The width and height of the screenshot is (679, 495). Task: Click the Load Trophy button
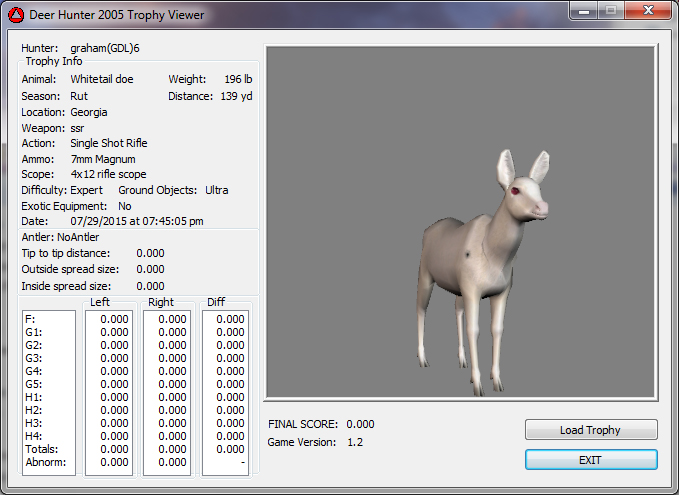[591, 430]
